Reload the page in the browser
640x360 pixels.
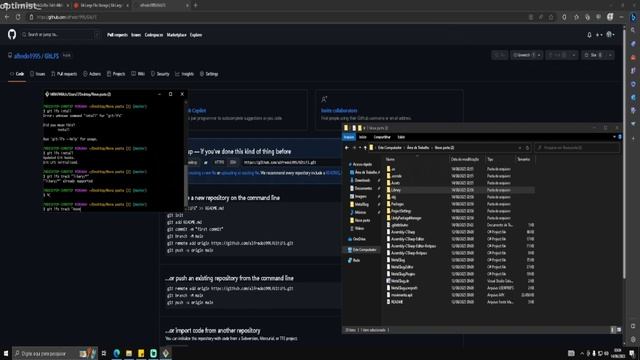[x=18, y=17]
